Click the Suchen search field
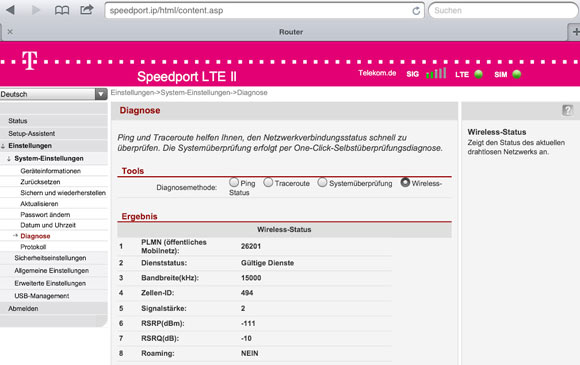580x365 pixels. (x=503, y=10)
